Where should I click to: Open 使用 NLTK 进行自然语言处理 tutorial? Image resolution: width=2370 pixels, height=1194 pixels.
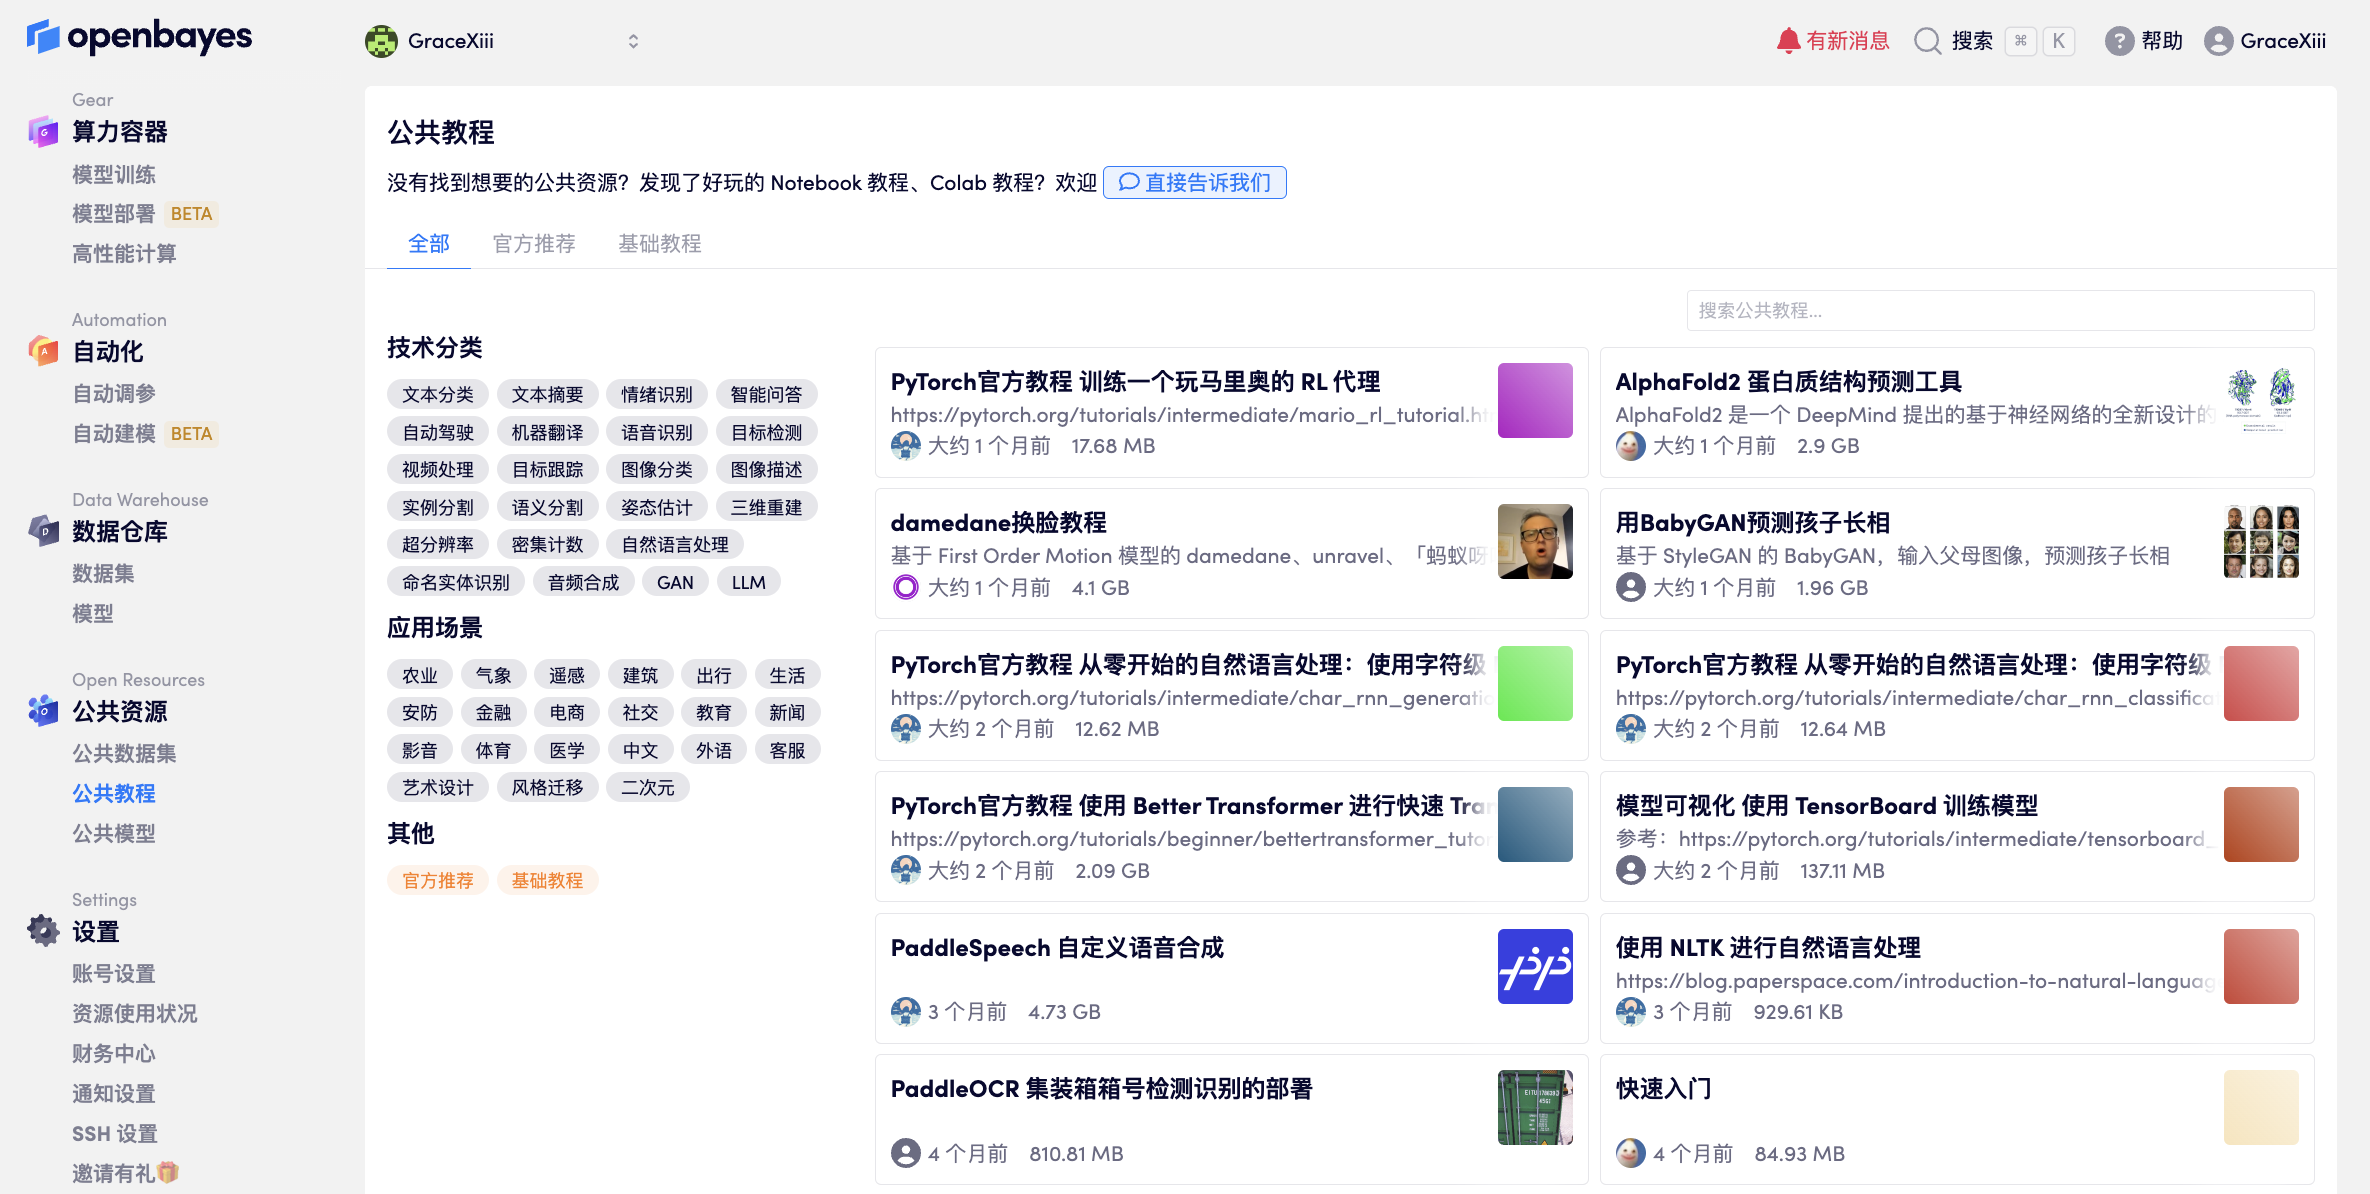pos(1768,948)
